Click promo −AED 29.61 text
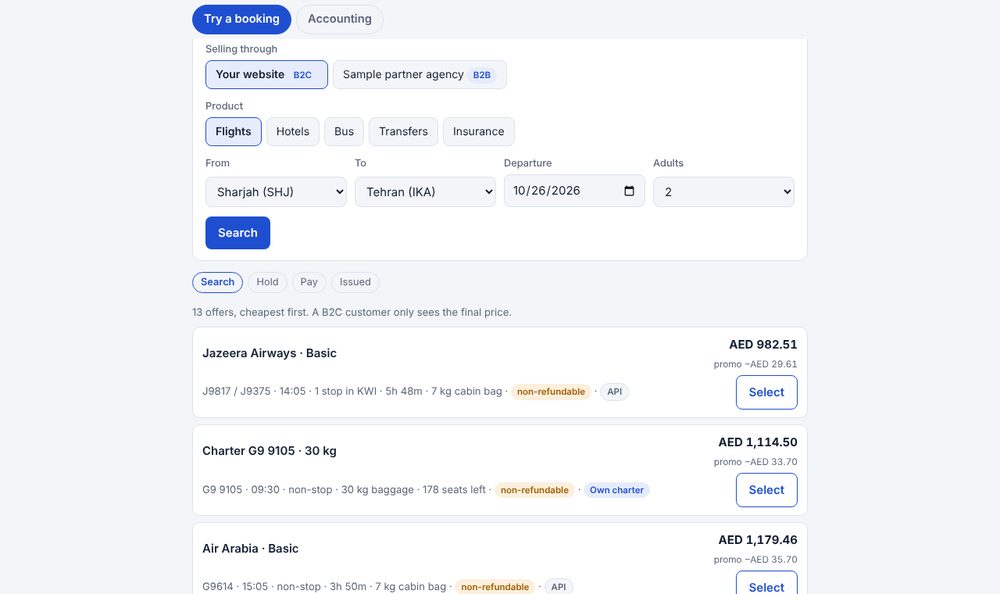The image size is (1000, 594). (755, 364)
